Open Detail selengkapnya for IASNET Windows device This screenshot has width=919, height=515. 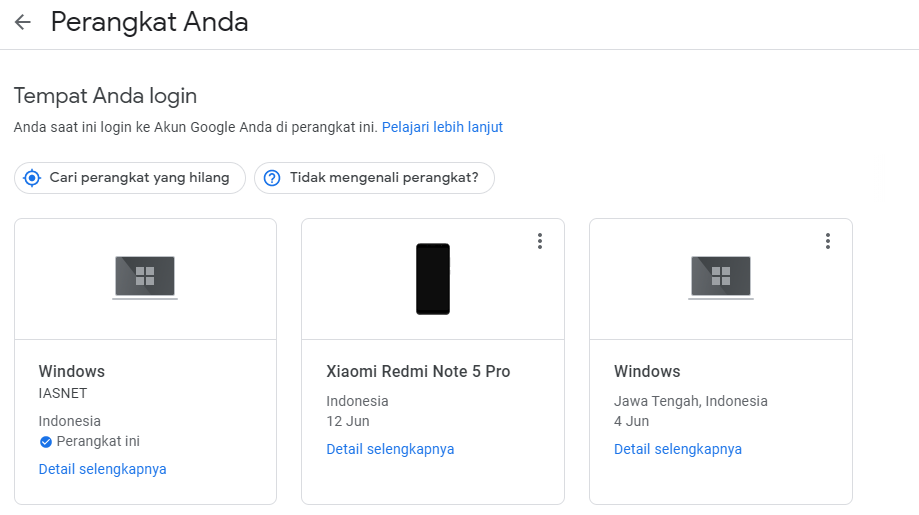coord(102,469)
